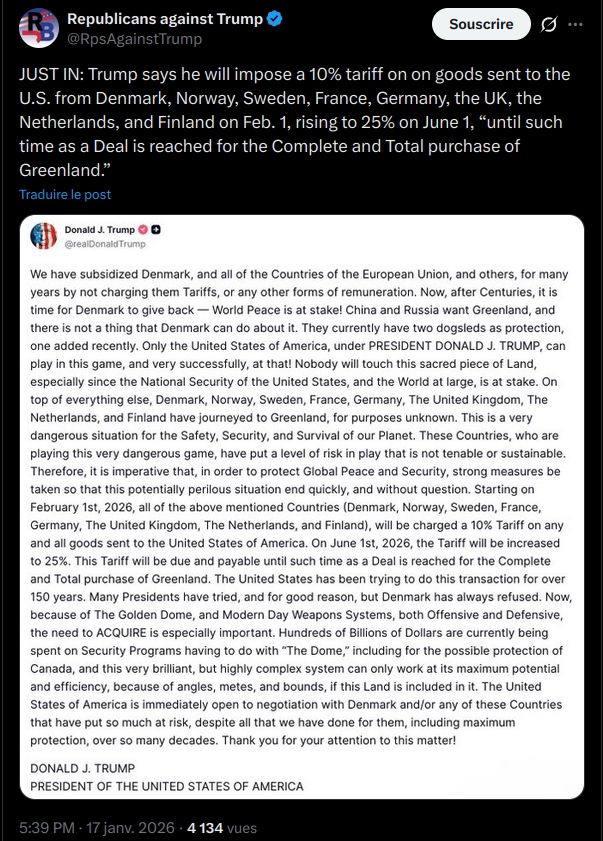This screenshot has height=841, width=603.
Task: Click the Traduire le post link
Action: [65, 194]
